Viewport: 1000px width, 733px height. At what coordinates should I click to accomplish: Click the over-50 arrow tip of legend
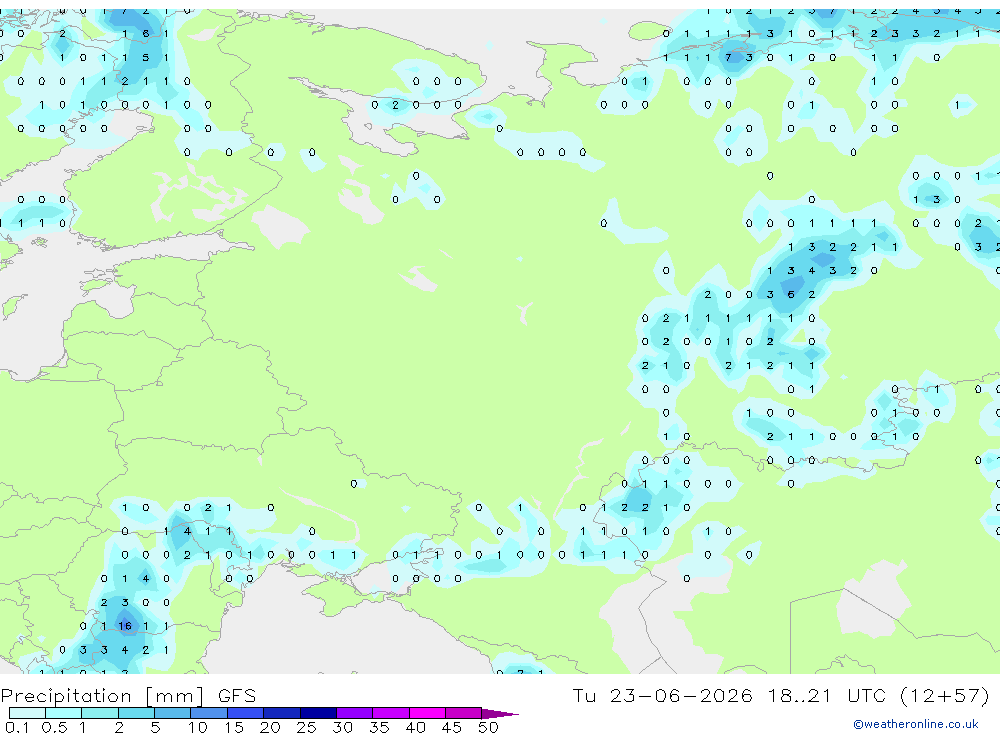501,714
